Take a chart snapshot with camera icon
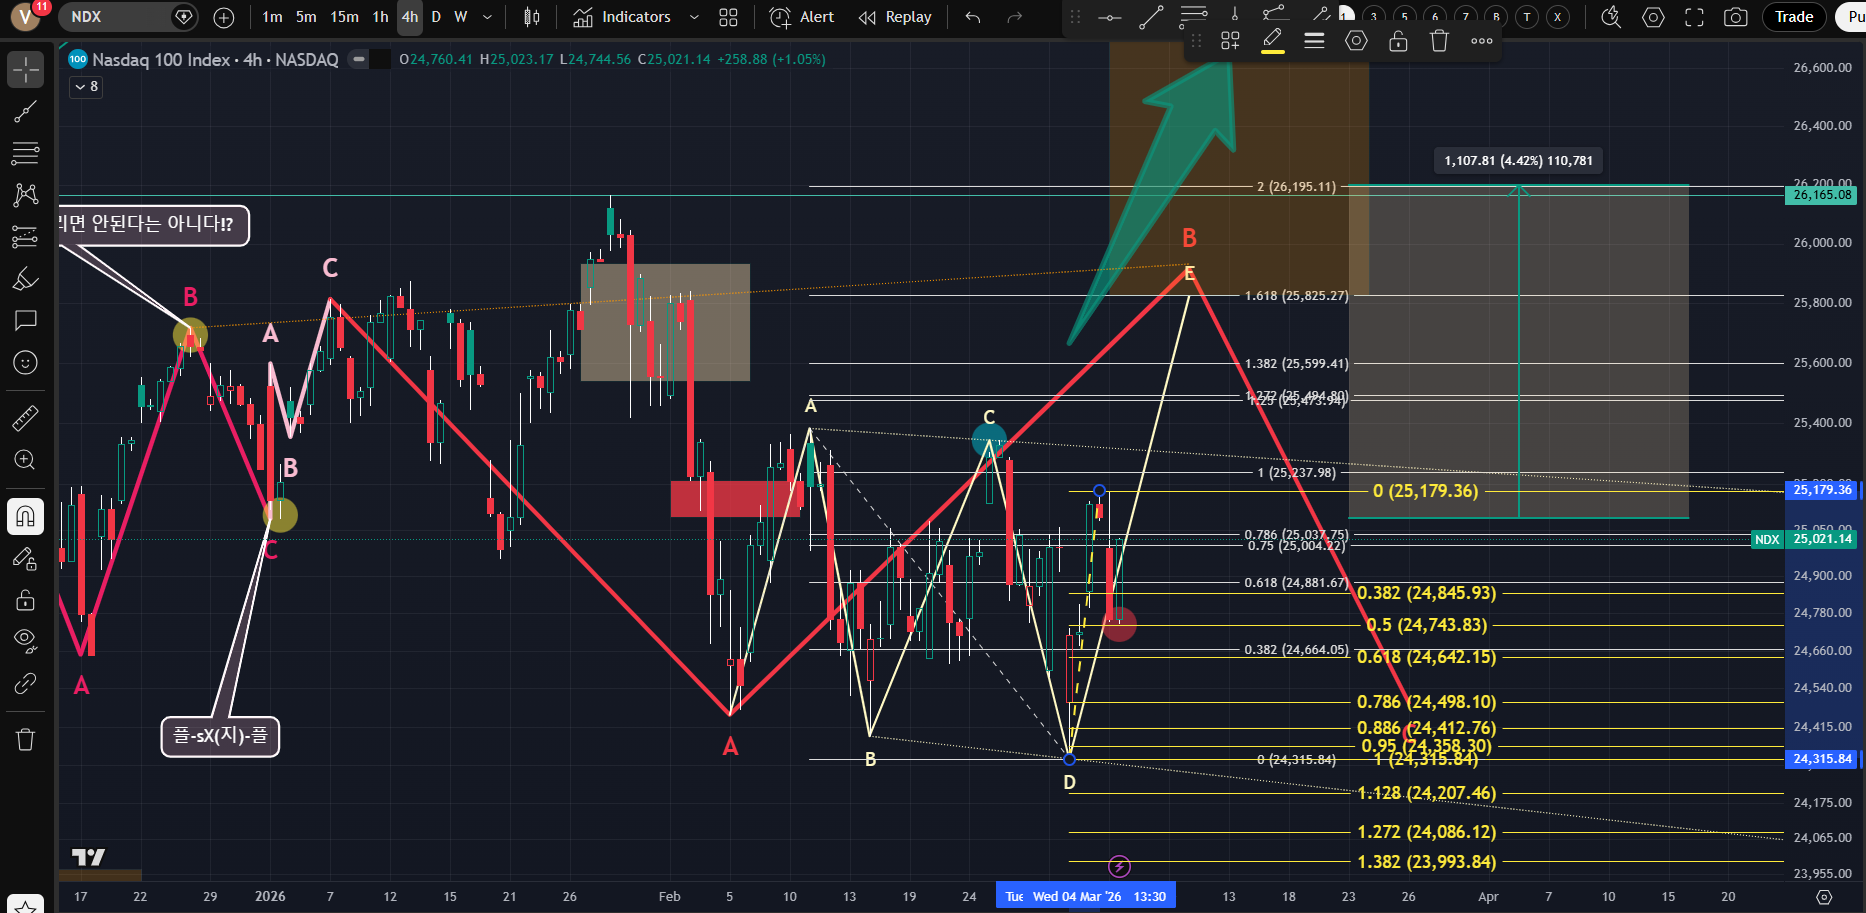Screen dimensions: 1866x913 click(x=1736, y=17)
